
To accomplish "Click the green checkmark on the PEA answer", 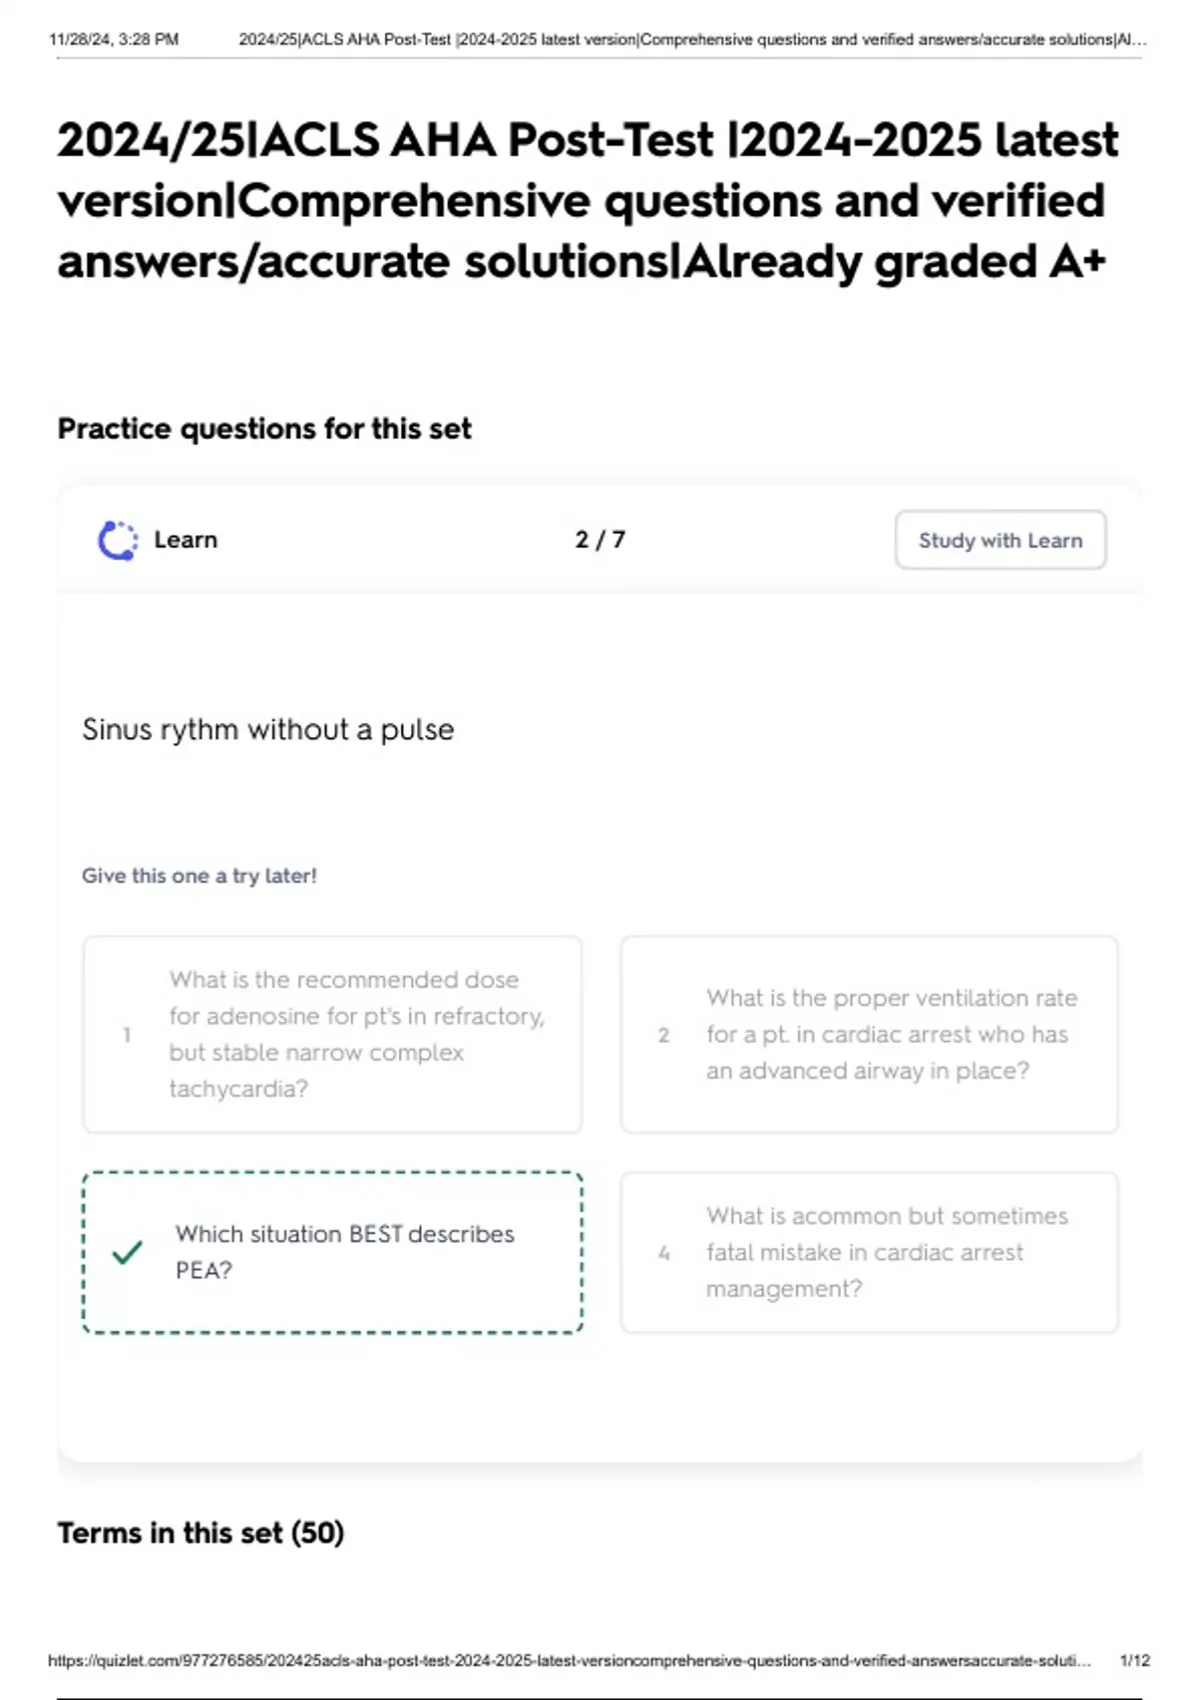I will point(127,1252).
